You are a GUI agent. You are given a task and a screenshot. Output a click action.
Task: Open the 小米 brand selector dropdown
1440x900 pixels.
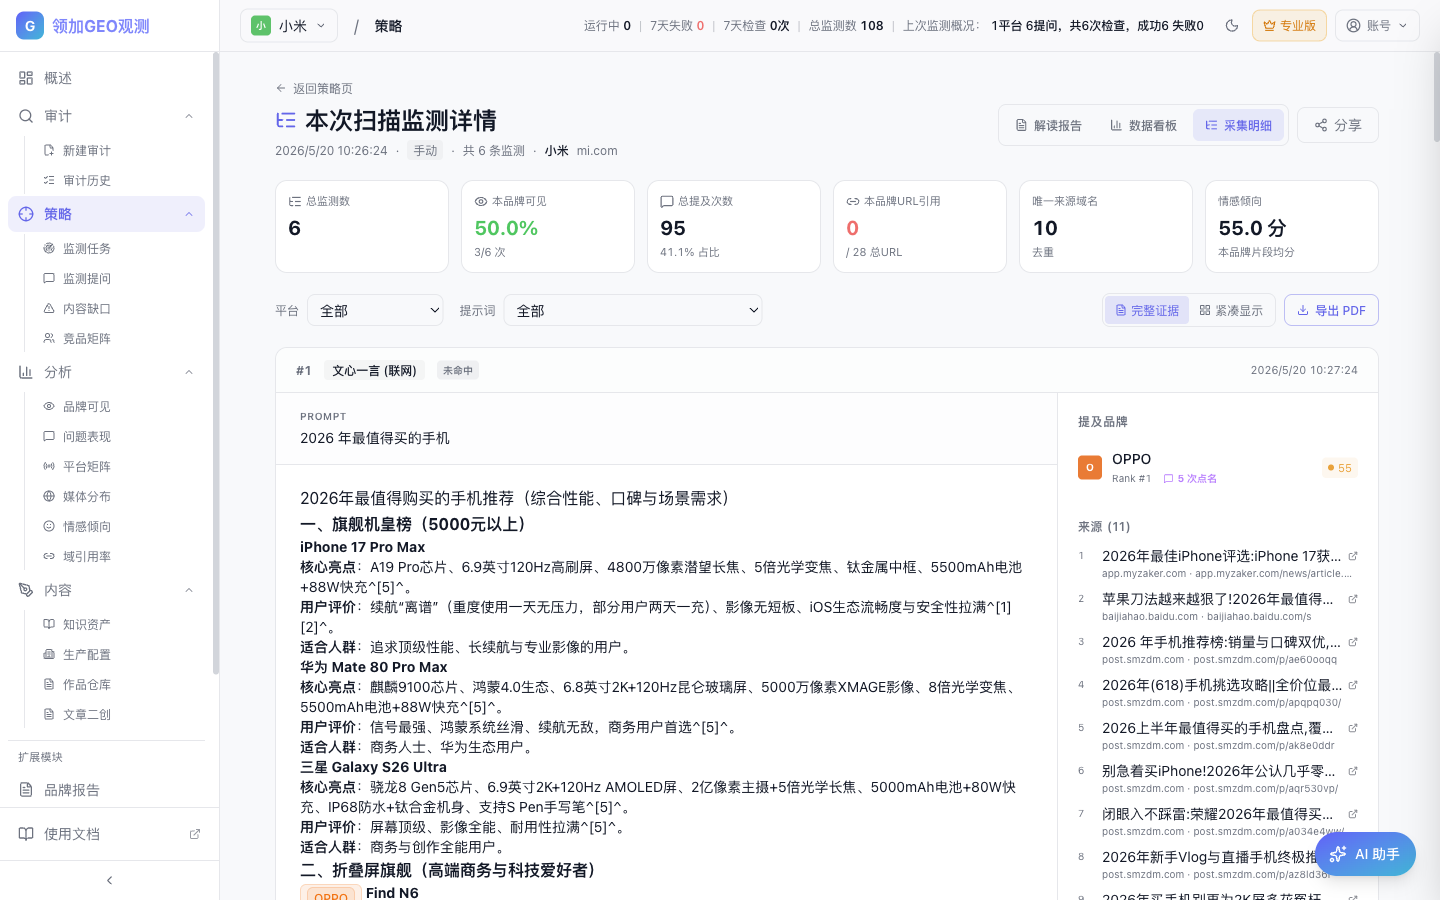pos(289,26)
